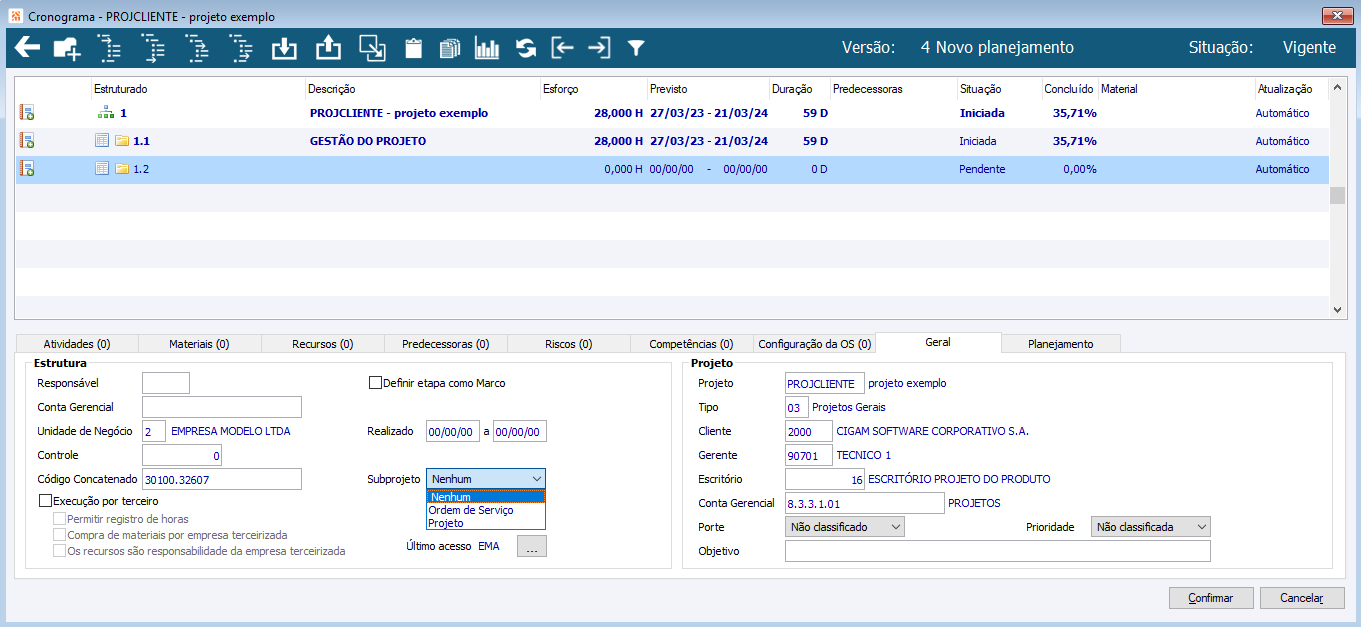Image resolution: width=1361 pixels, height=627 pixels.
Task: Click the add-row icon of row 1
Action: tap(27, 113)
